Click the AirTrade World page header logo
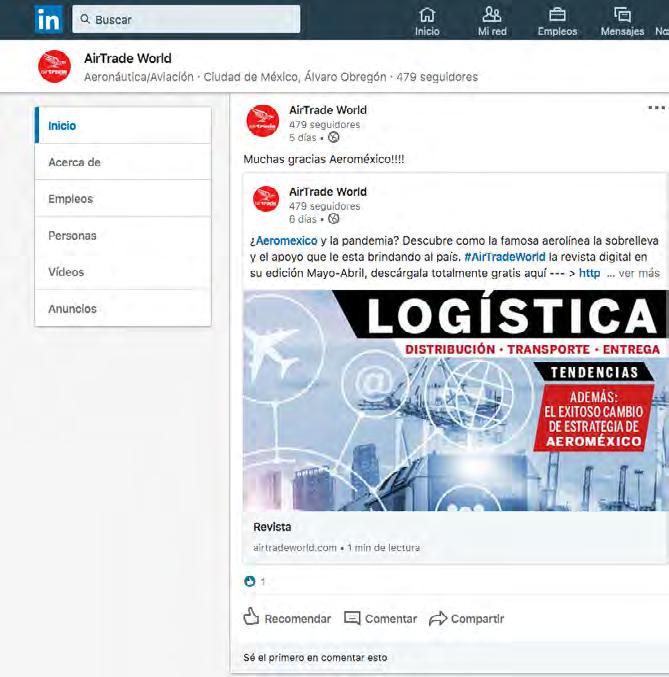Viewport: 669px width, 677px height. click(x=54, y=66)
